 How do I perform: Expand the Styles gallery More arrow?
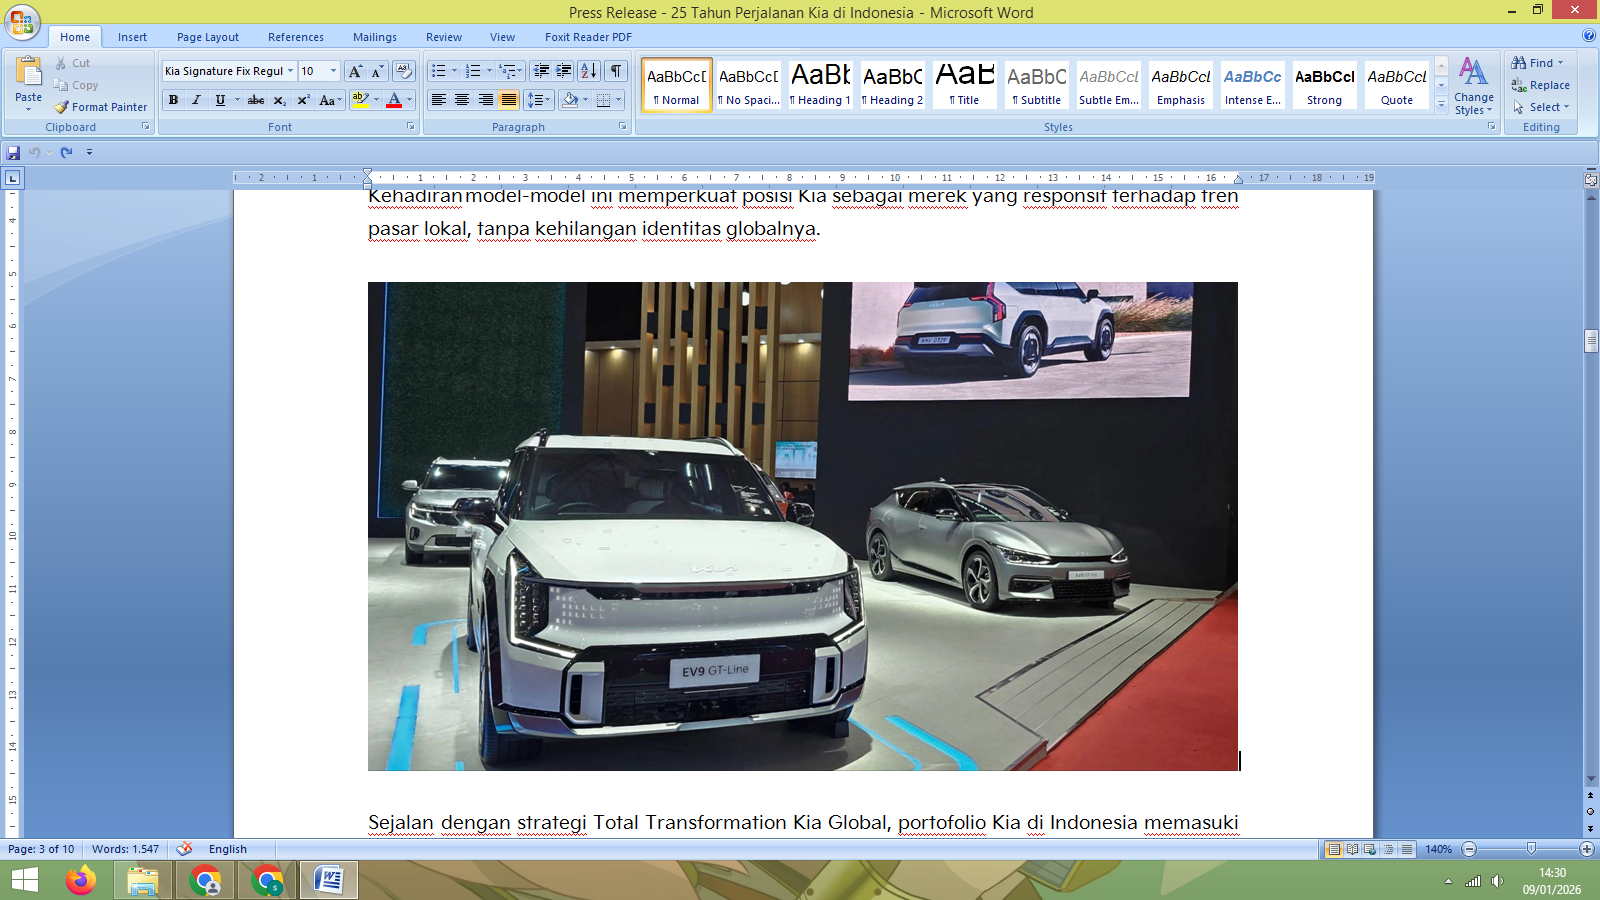1441,104
